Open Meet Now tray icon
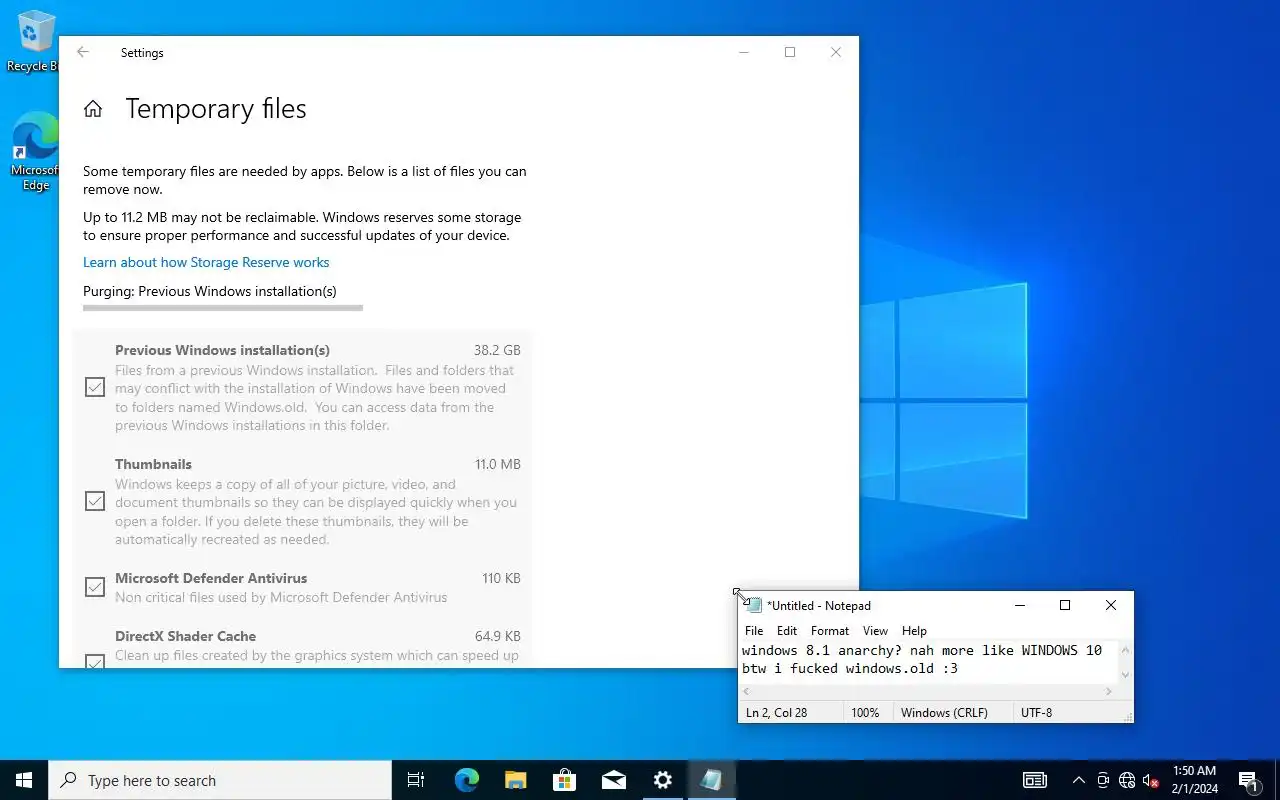 1103,780
